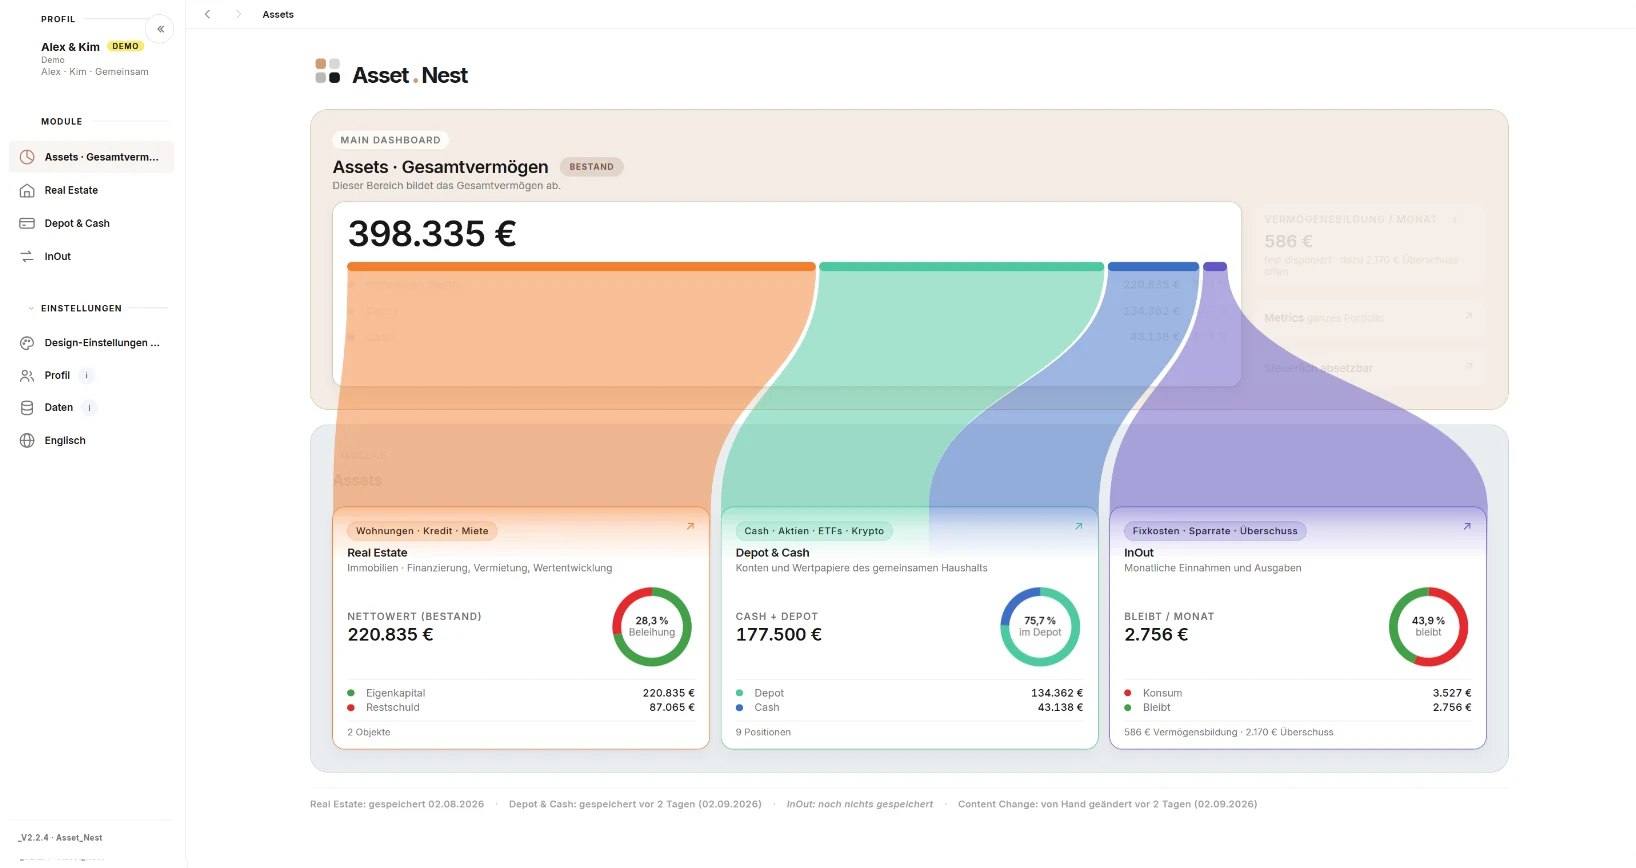Open the Real Estate module in the sidebar
Viewport: 1636px width, 868px height.
pos(91,190)
